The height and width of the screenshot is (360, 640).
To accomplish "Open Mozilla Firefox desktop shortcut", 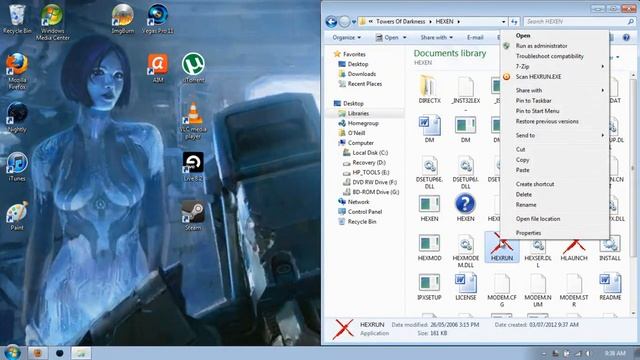I will (x=17, y=71).
